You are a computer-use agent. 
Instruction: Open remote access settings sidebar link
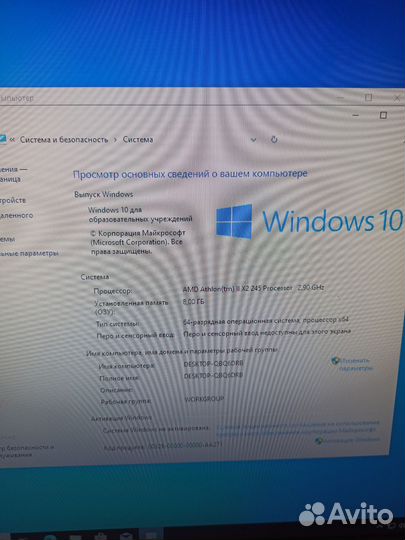point(16,216)
